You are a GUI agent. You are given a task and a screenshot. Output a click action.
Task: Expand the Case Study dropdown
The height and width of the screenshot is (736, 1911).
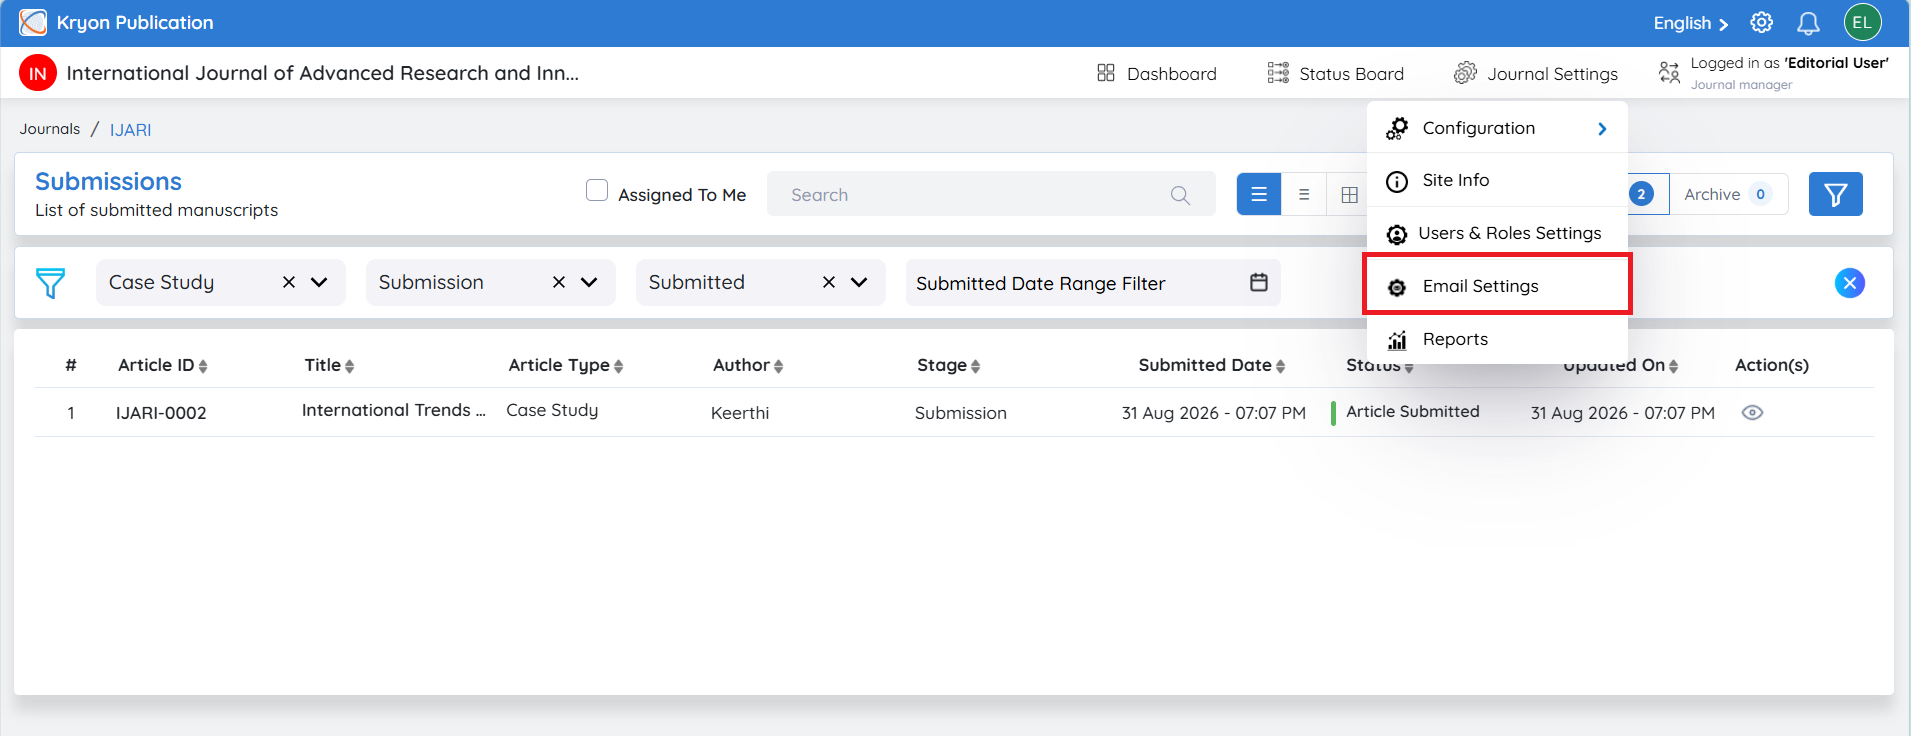(319, 282)
